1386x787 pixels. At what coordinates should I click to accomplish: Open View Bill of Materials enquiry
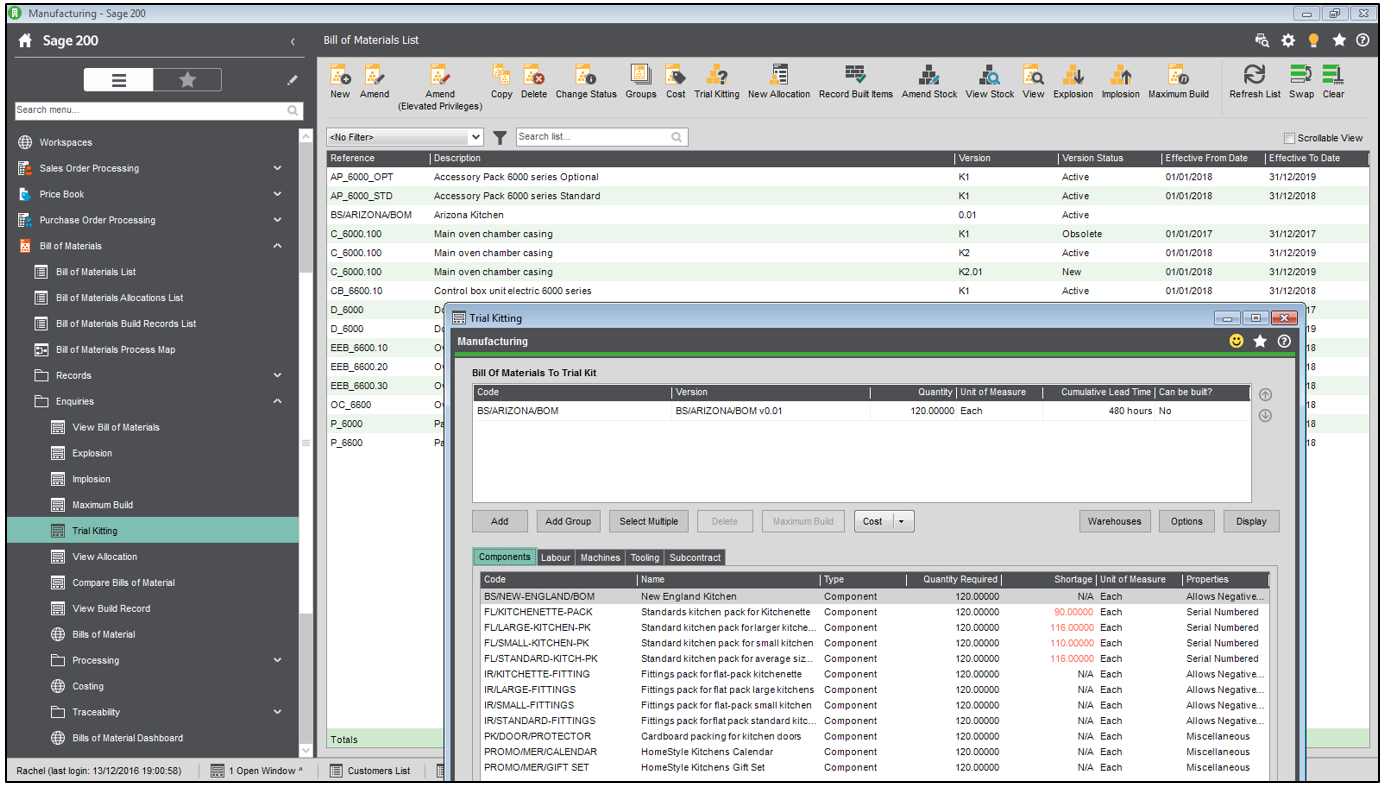coord(116,428)
